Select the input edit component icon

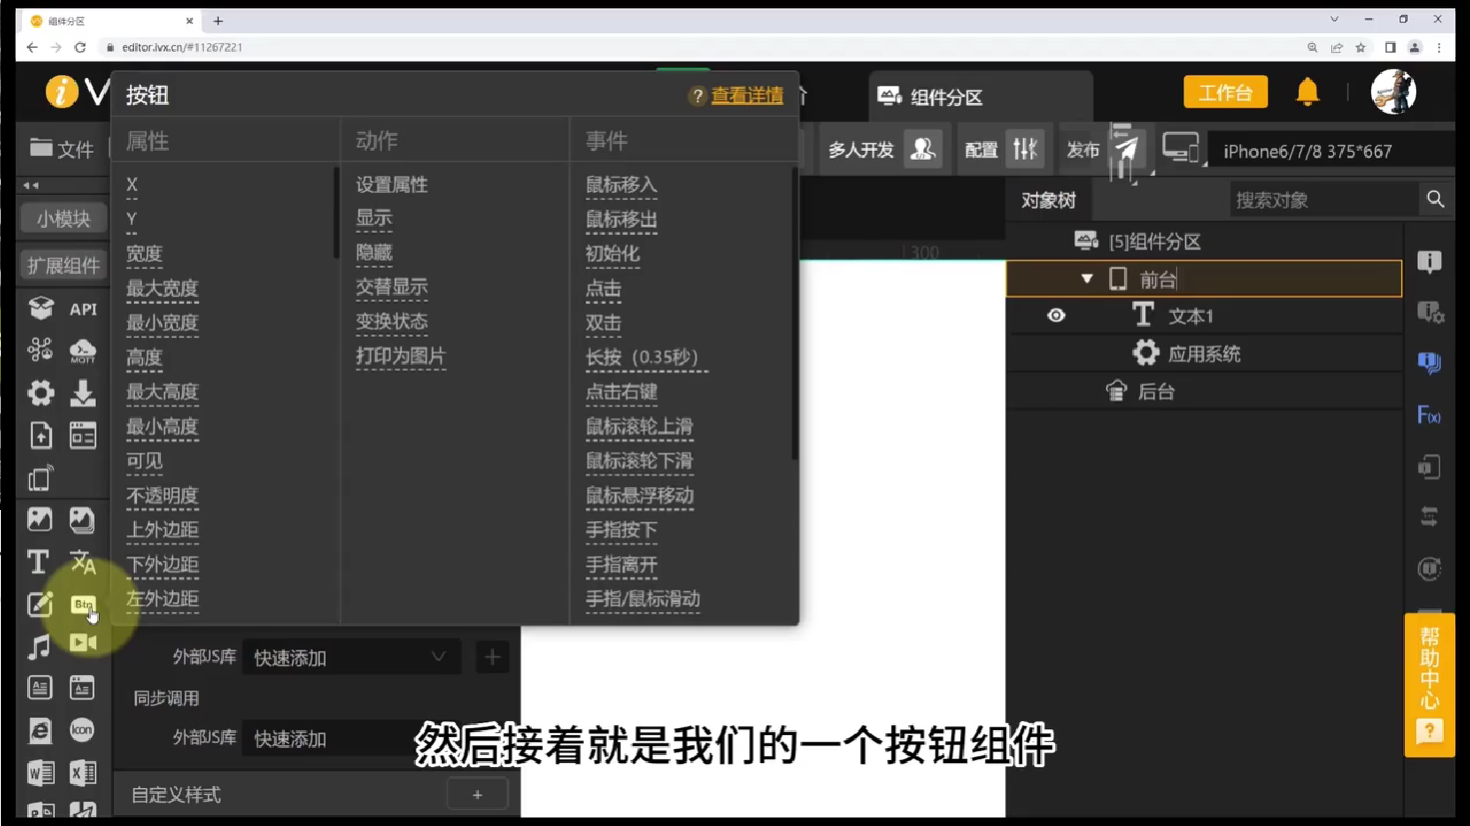pyautogui.click(x=40, y=604)
